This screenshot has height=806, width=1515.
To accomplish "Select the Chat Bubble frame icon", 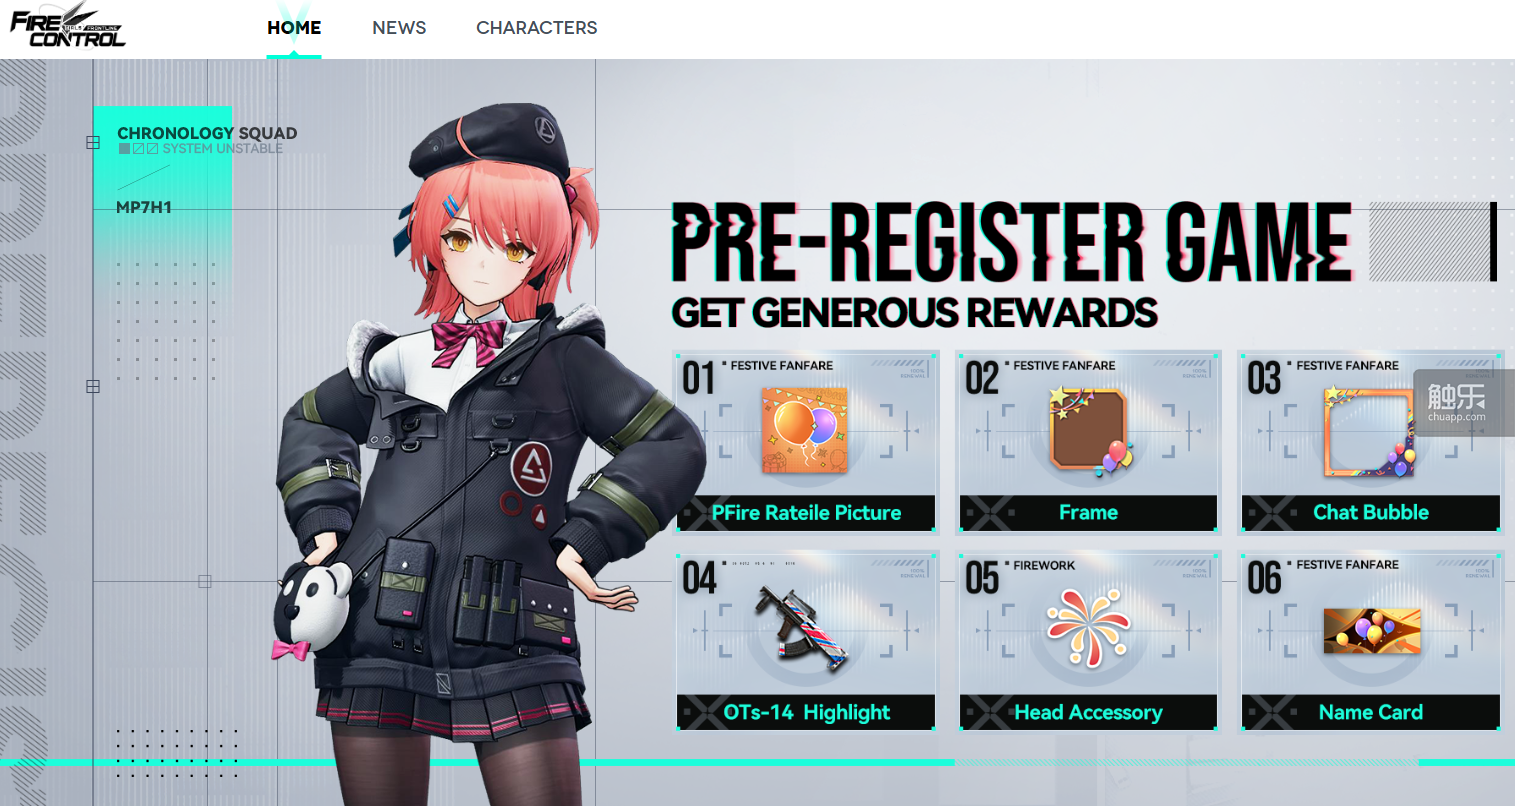I will click(1371, 432).
